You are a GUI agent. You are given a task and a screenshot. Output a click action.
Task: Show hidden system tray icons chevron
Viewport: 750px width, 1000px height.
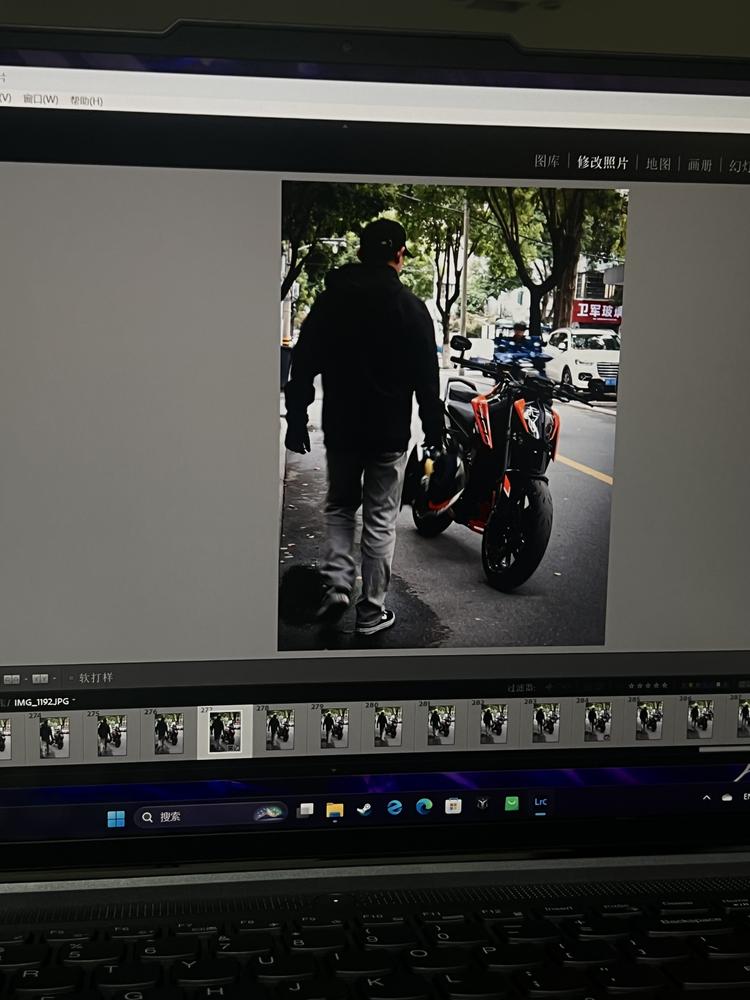coord(706,798)
